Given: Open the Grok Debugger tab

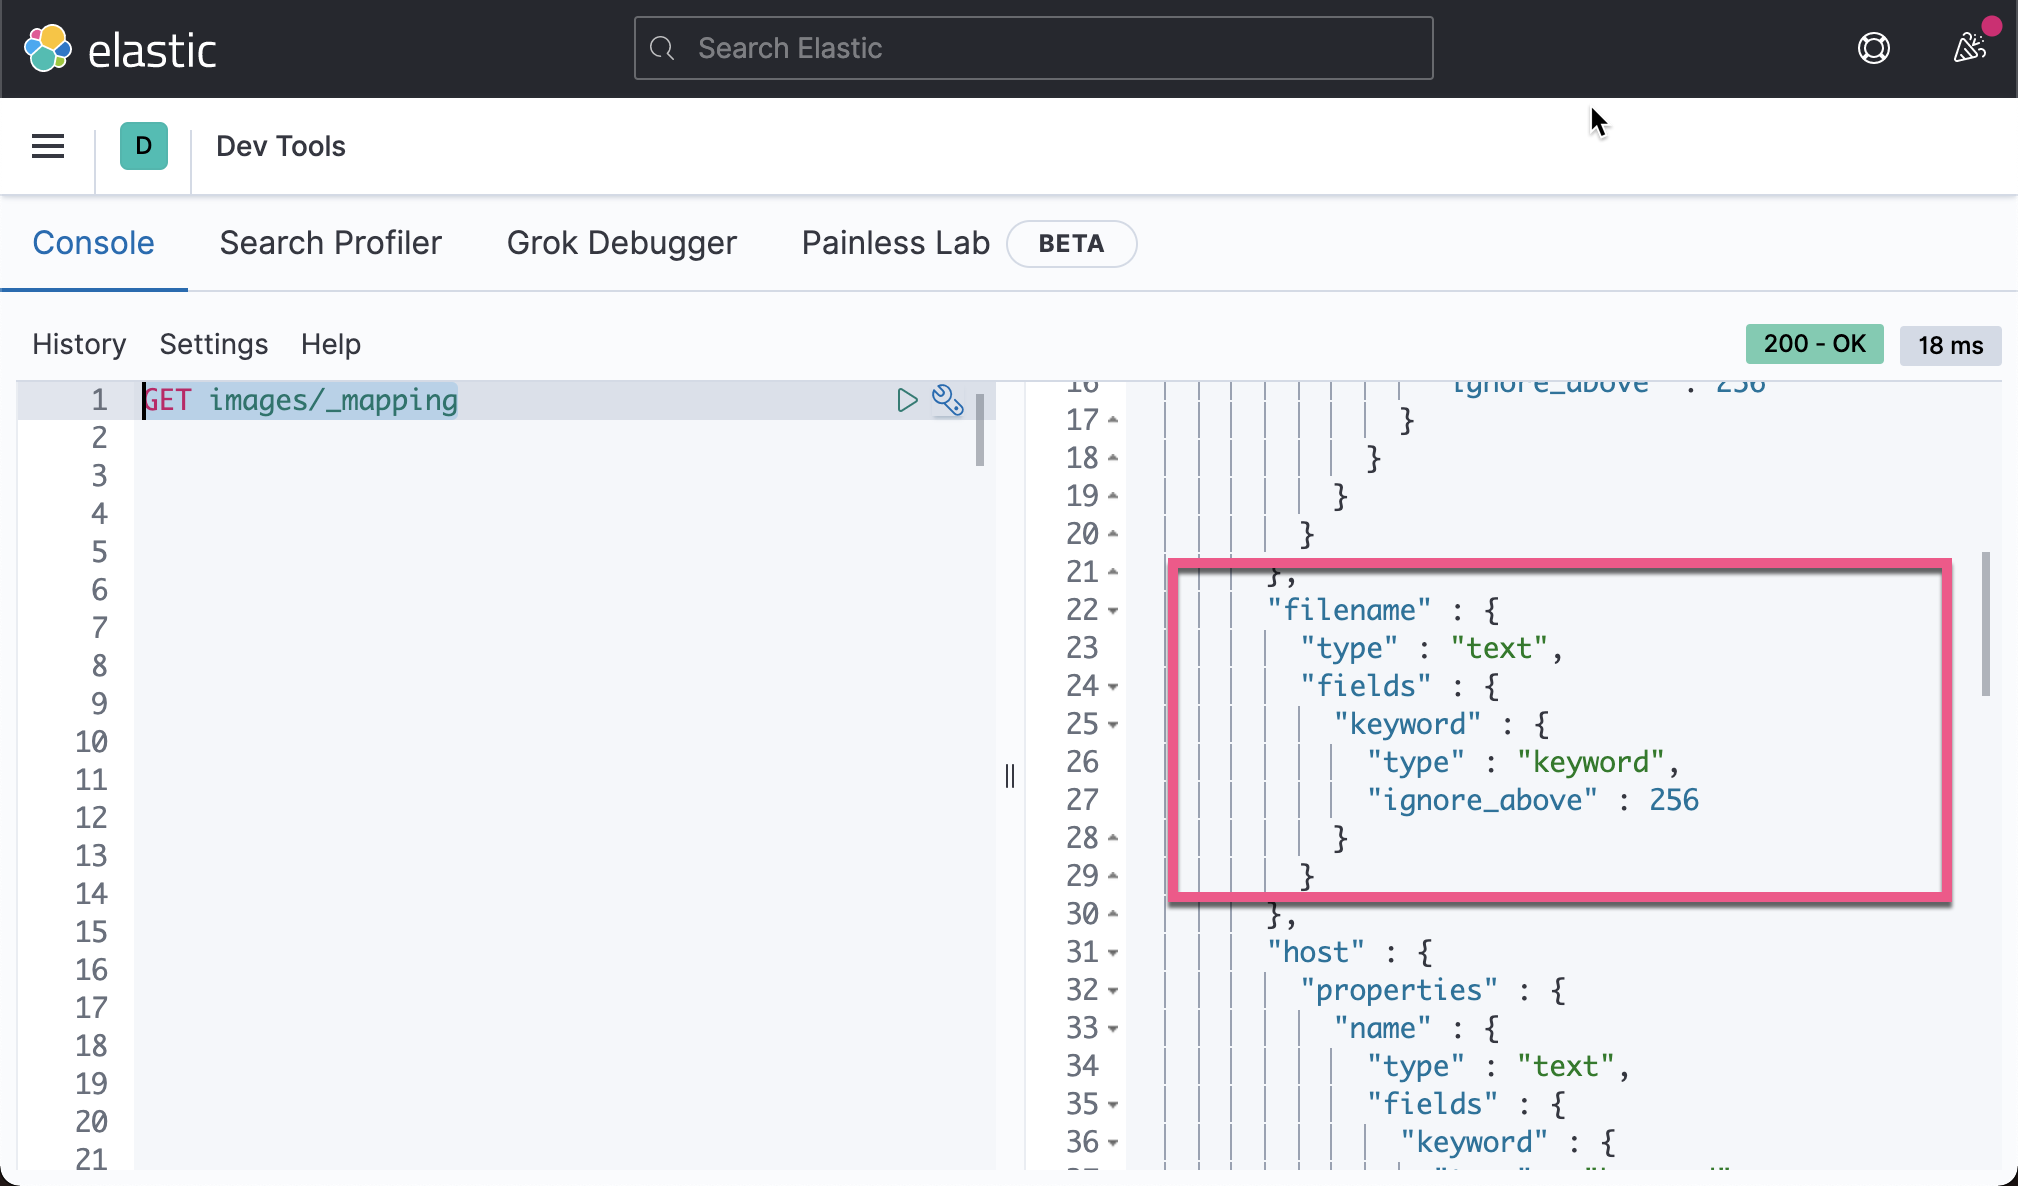Looking at the screenshot, I should pyautogui.click(x=621, y=242).
